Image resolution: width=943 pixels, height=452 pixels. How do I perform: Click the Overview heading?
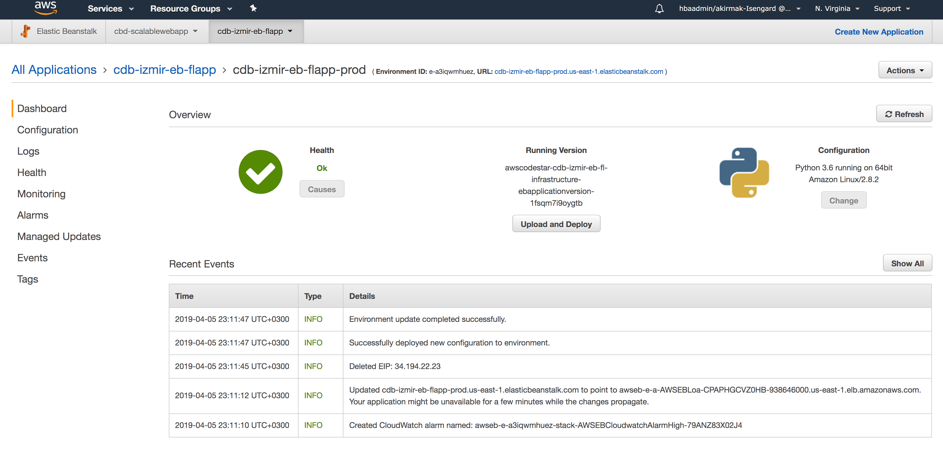coord(190,114)
